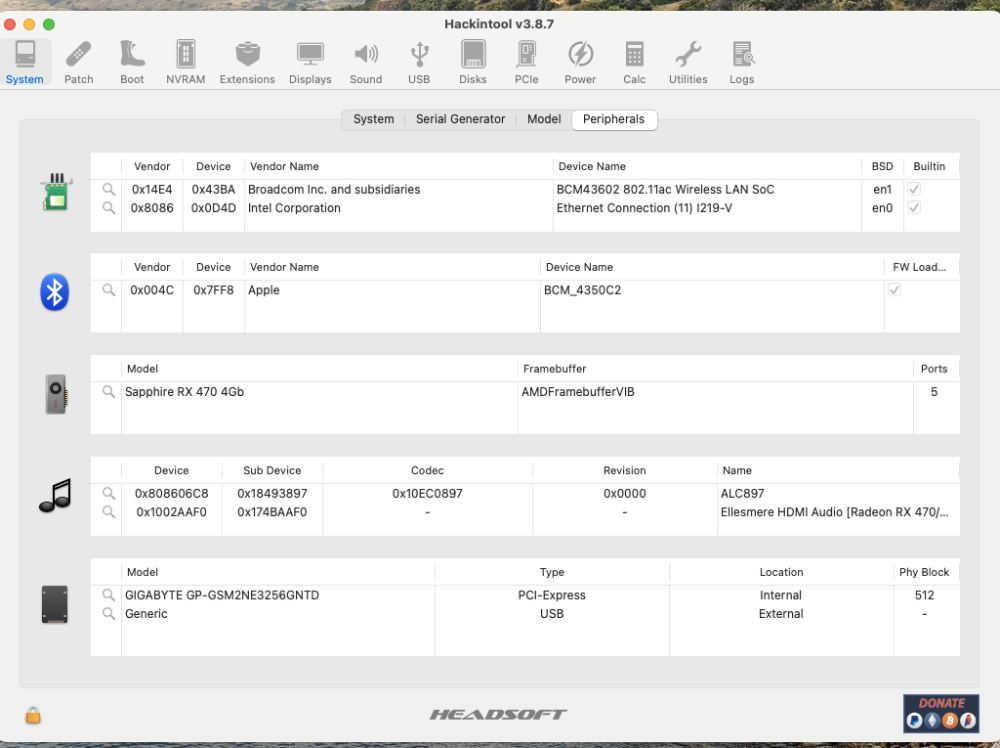The height and width of the screenshot is (748, 1000).
Task: Open the Patch toolbar section
Action: 78,62
